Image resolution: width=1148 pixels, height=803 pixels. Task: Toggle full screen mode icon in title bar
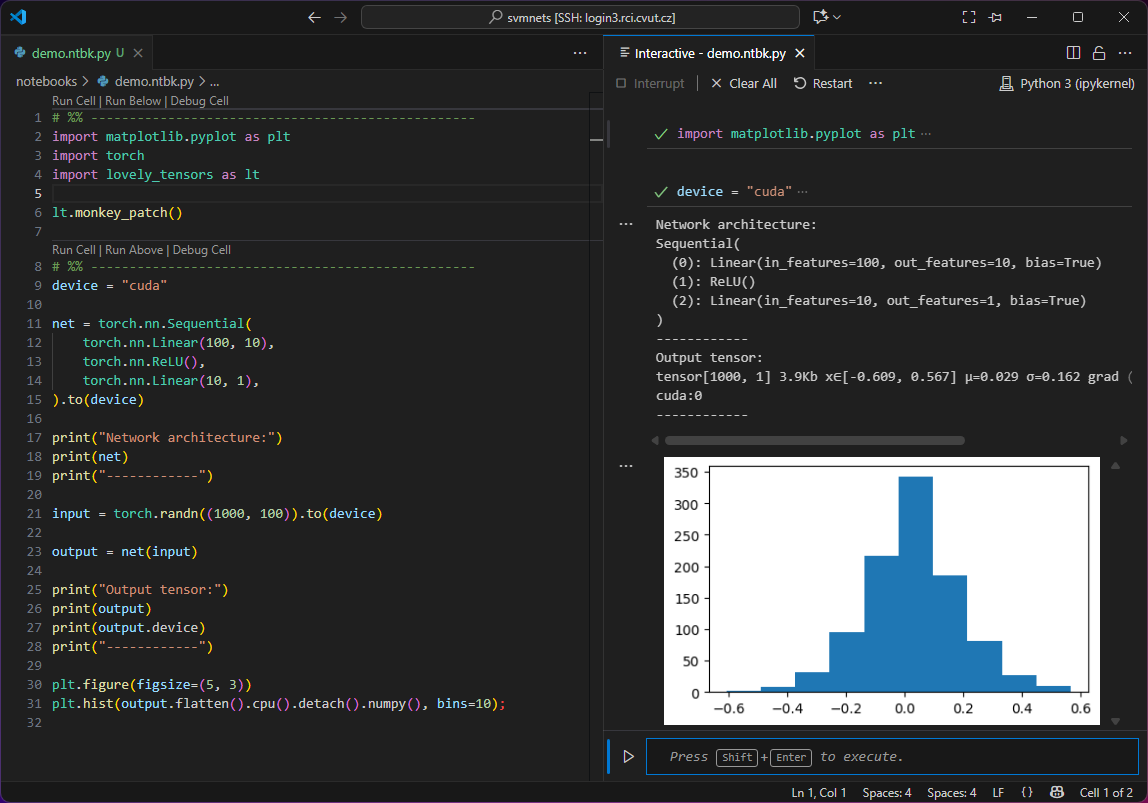968,17
